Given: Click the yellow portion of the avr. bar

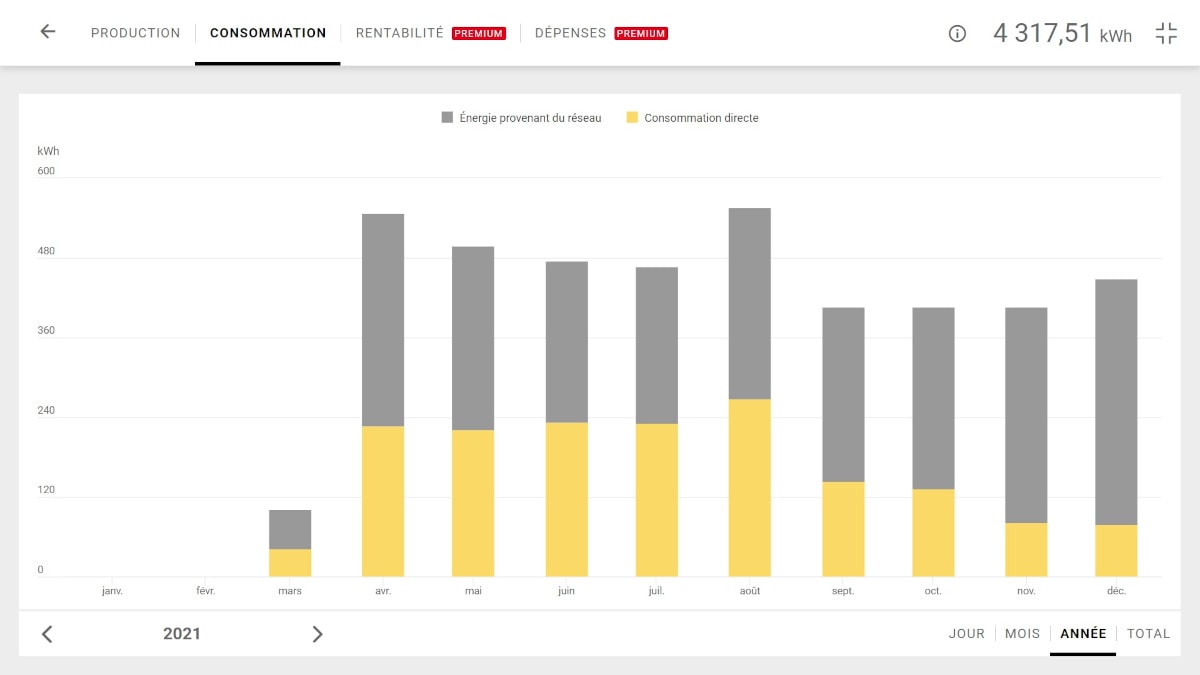Looking at the screenshot, I should [x=383, y=501].
